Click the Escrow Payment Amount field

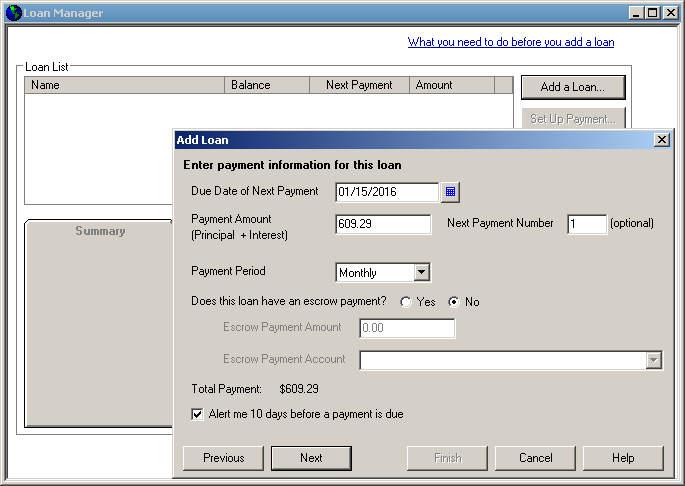[407, 328]
